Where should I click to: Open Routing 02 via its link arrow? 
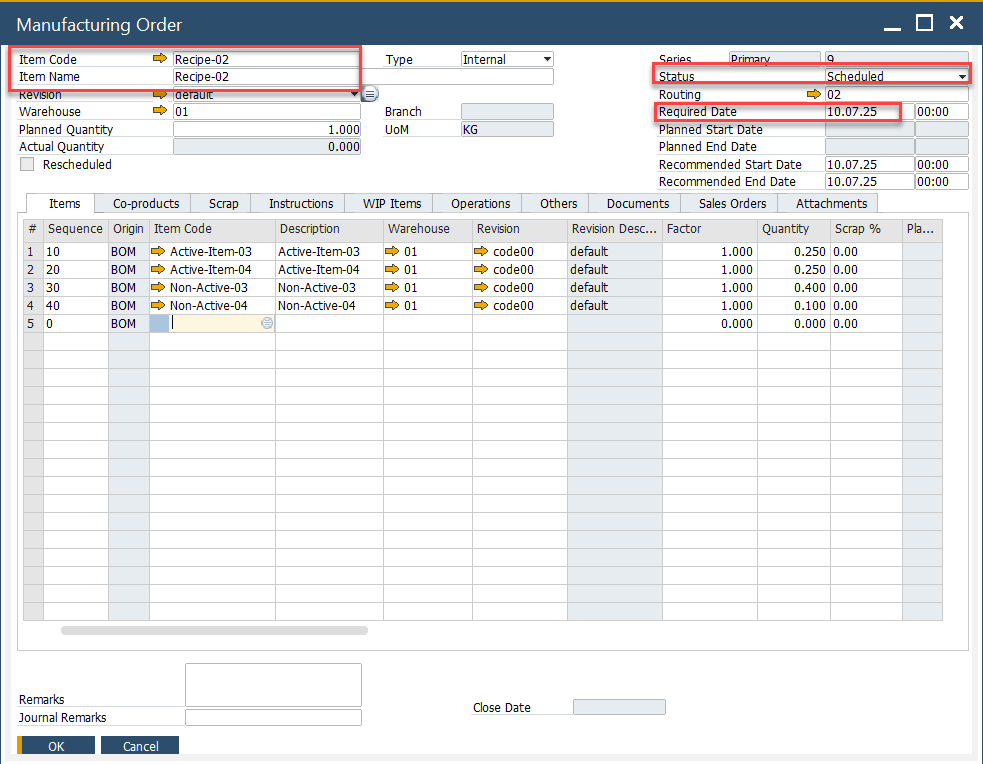click(814, 94)
